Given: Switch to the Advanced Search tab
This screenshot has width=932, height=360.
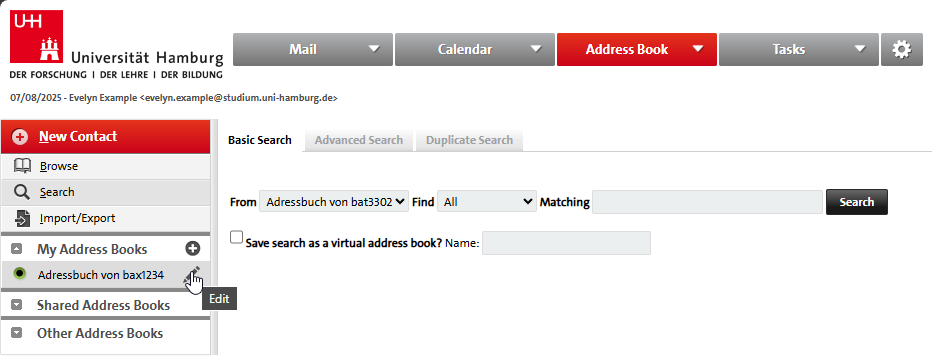Looking at the screenshot, I should [358, 140].
